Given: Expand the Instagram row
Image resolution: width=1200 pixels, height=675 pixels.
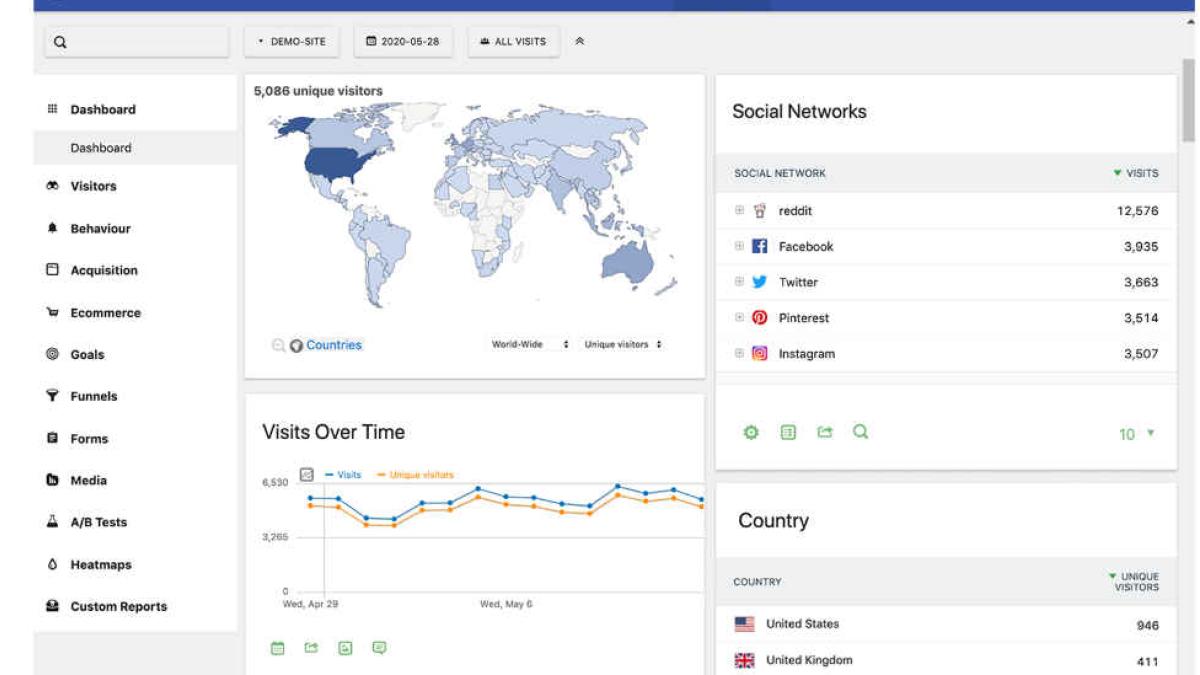Looking at the screenshot, I should [x=739, y=354].
